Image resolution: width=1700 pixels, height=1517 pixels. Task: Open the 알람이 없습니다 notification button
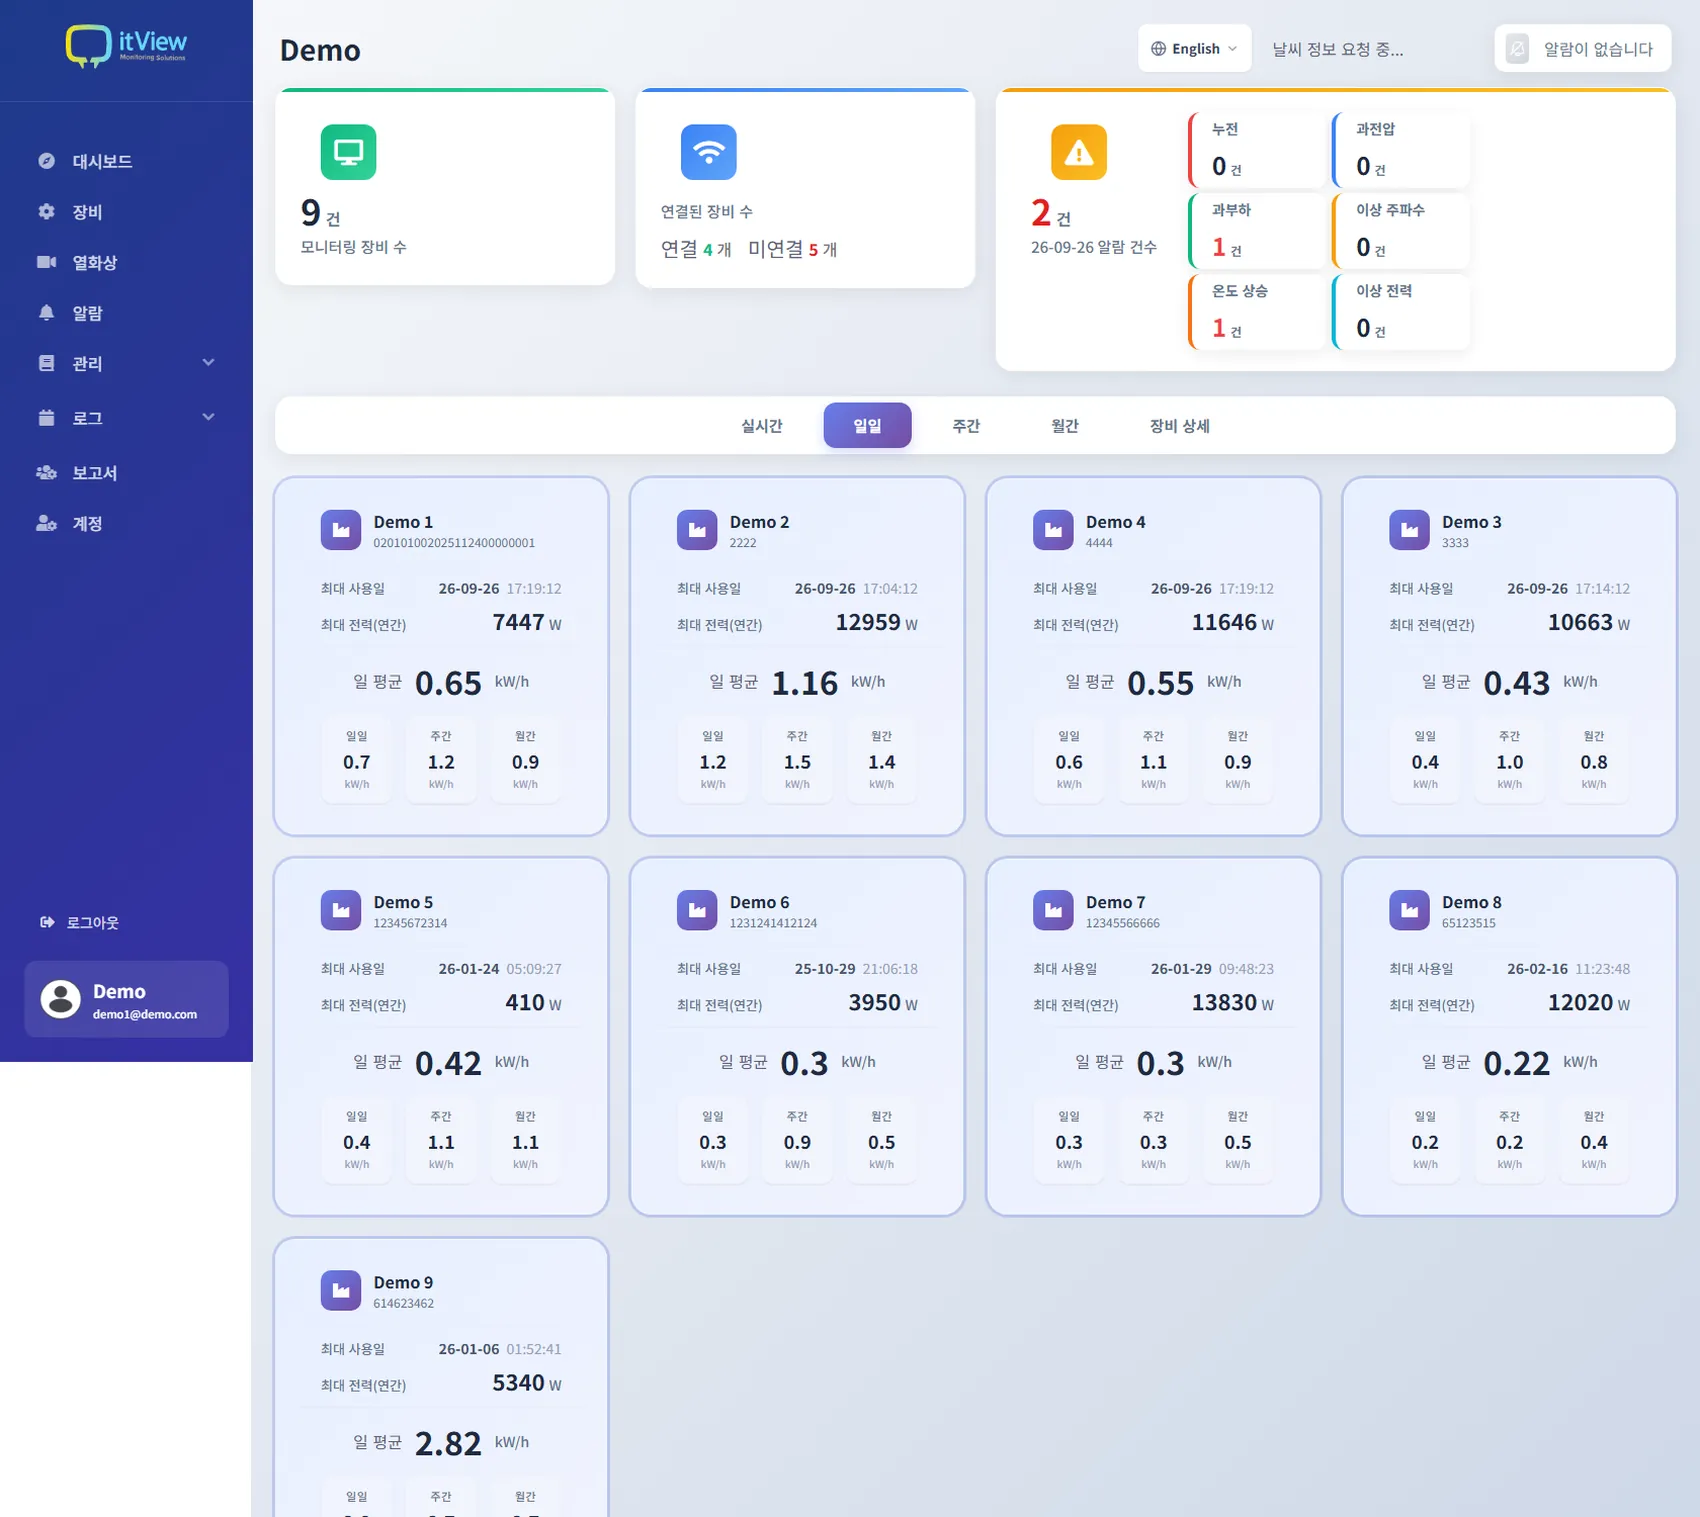(x=1582, y=49)
